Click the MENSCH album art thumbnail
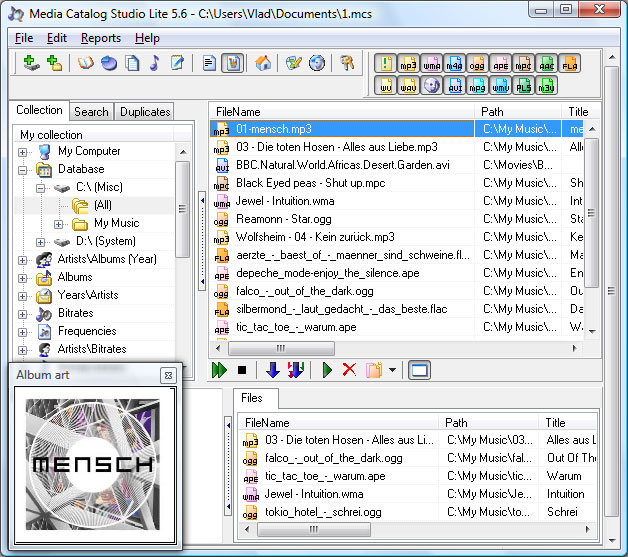The height and width of the screenshot is (557, 628). pyautogui.click(x=92, y=463)
